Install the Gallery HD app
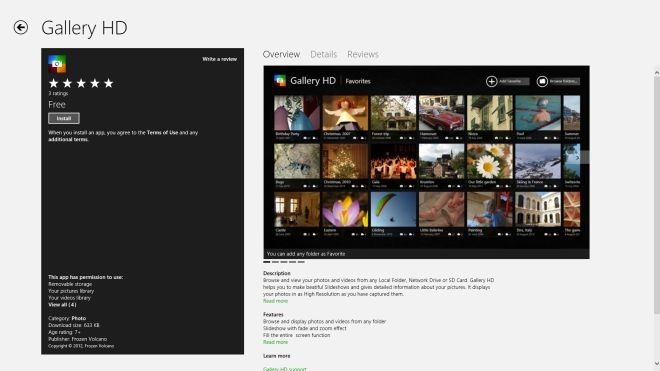 [x=64, y=118]
